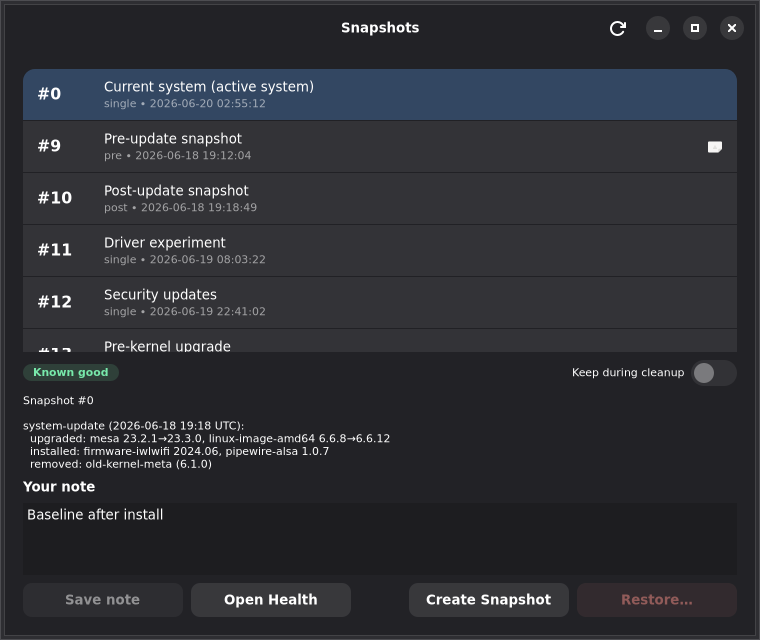Click the 'upgraded: mesa' detail line
The image size is (760, 640).
click(210, 438)
